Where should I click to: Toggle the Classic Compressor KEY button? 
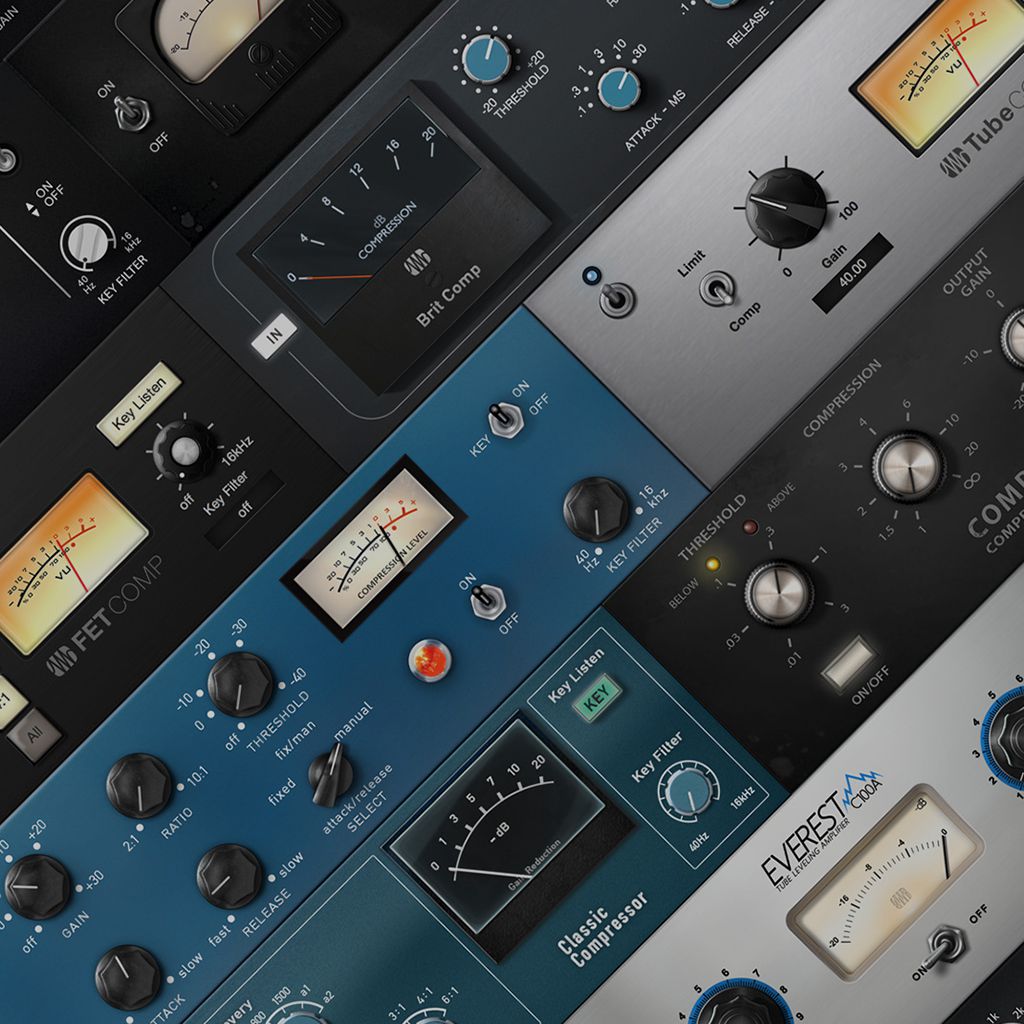(x=597, y=699)
